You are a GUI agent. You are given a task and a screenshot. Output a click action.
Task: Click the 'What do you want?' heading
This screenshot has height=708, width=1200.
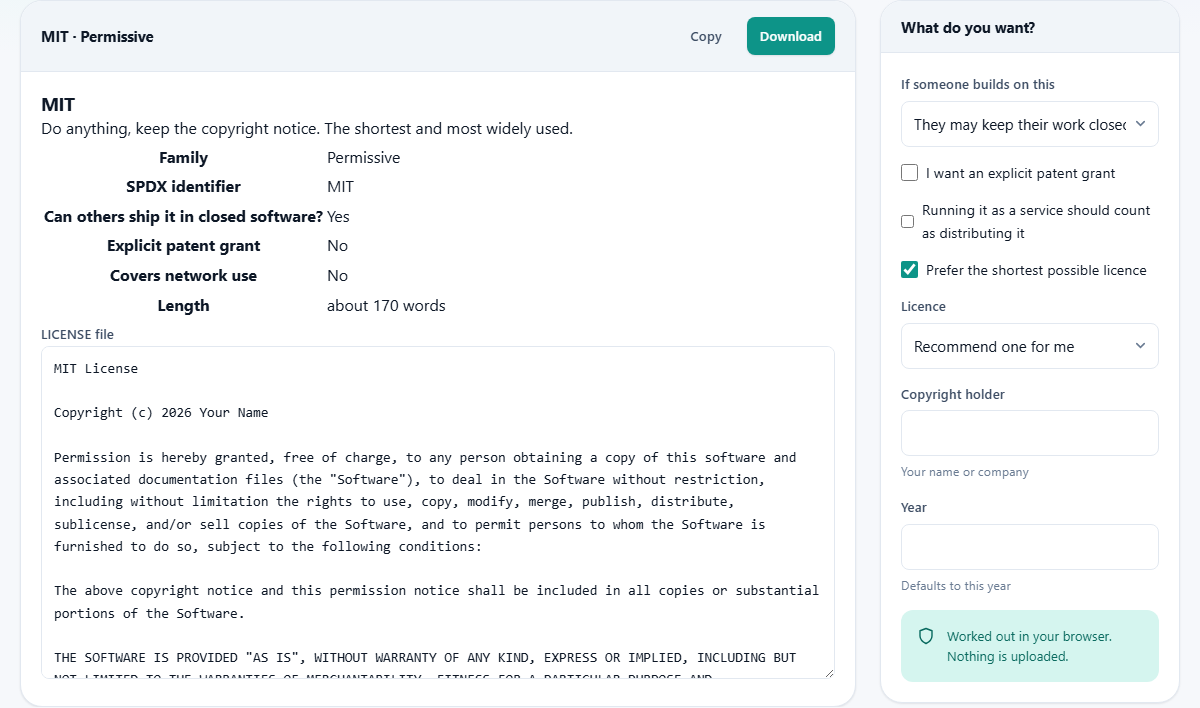click(x=968, y=28)
